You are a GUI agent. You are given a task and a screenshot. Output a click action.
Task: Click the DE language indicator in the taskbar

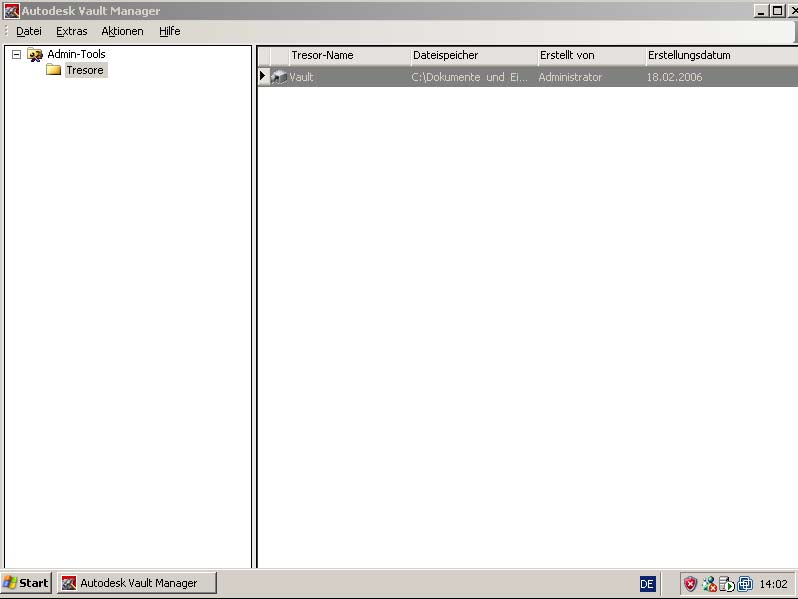pos(647,584)
